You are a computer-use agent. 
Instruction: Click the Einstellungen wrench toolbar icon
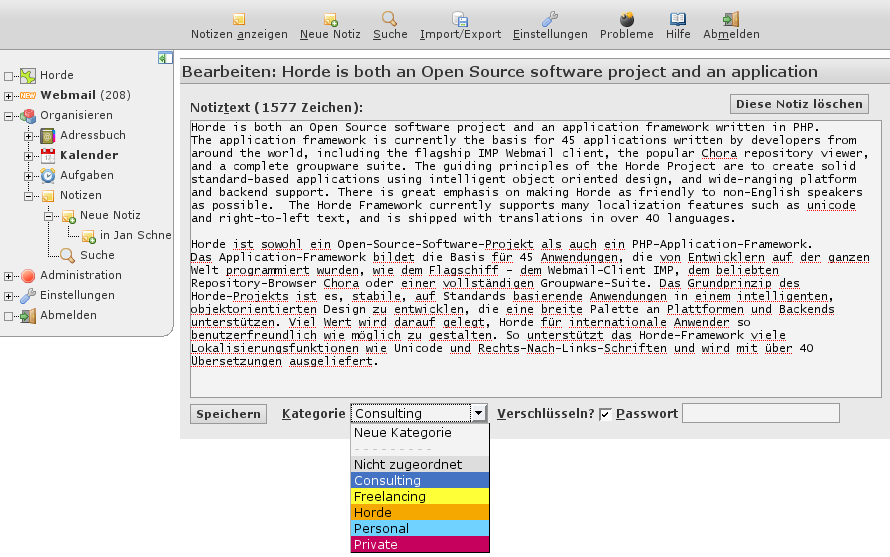[549, 19]
